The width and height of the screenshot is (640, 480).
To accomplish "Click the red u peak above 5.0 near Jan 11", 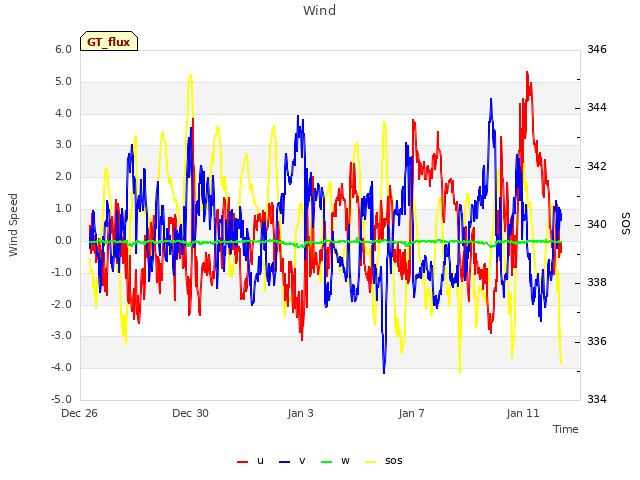I will click(x=527, y=73).
